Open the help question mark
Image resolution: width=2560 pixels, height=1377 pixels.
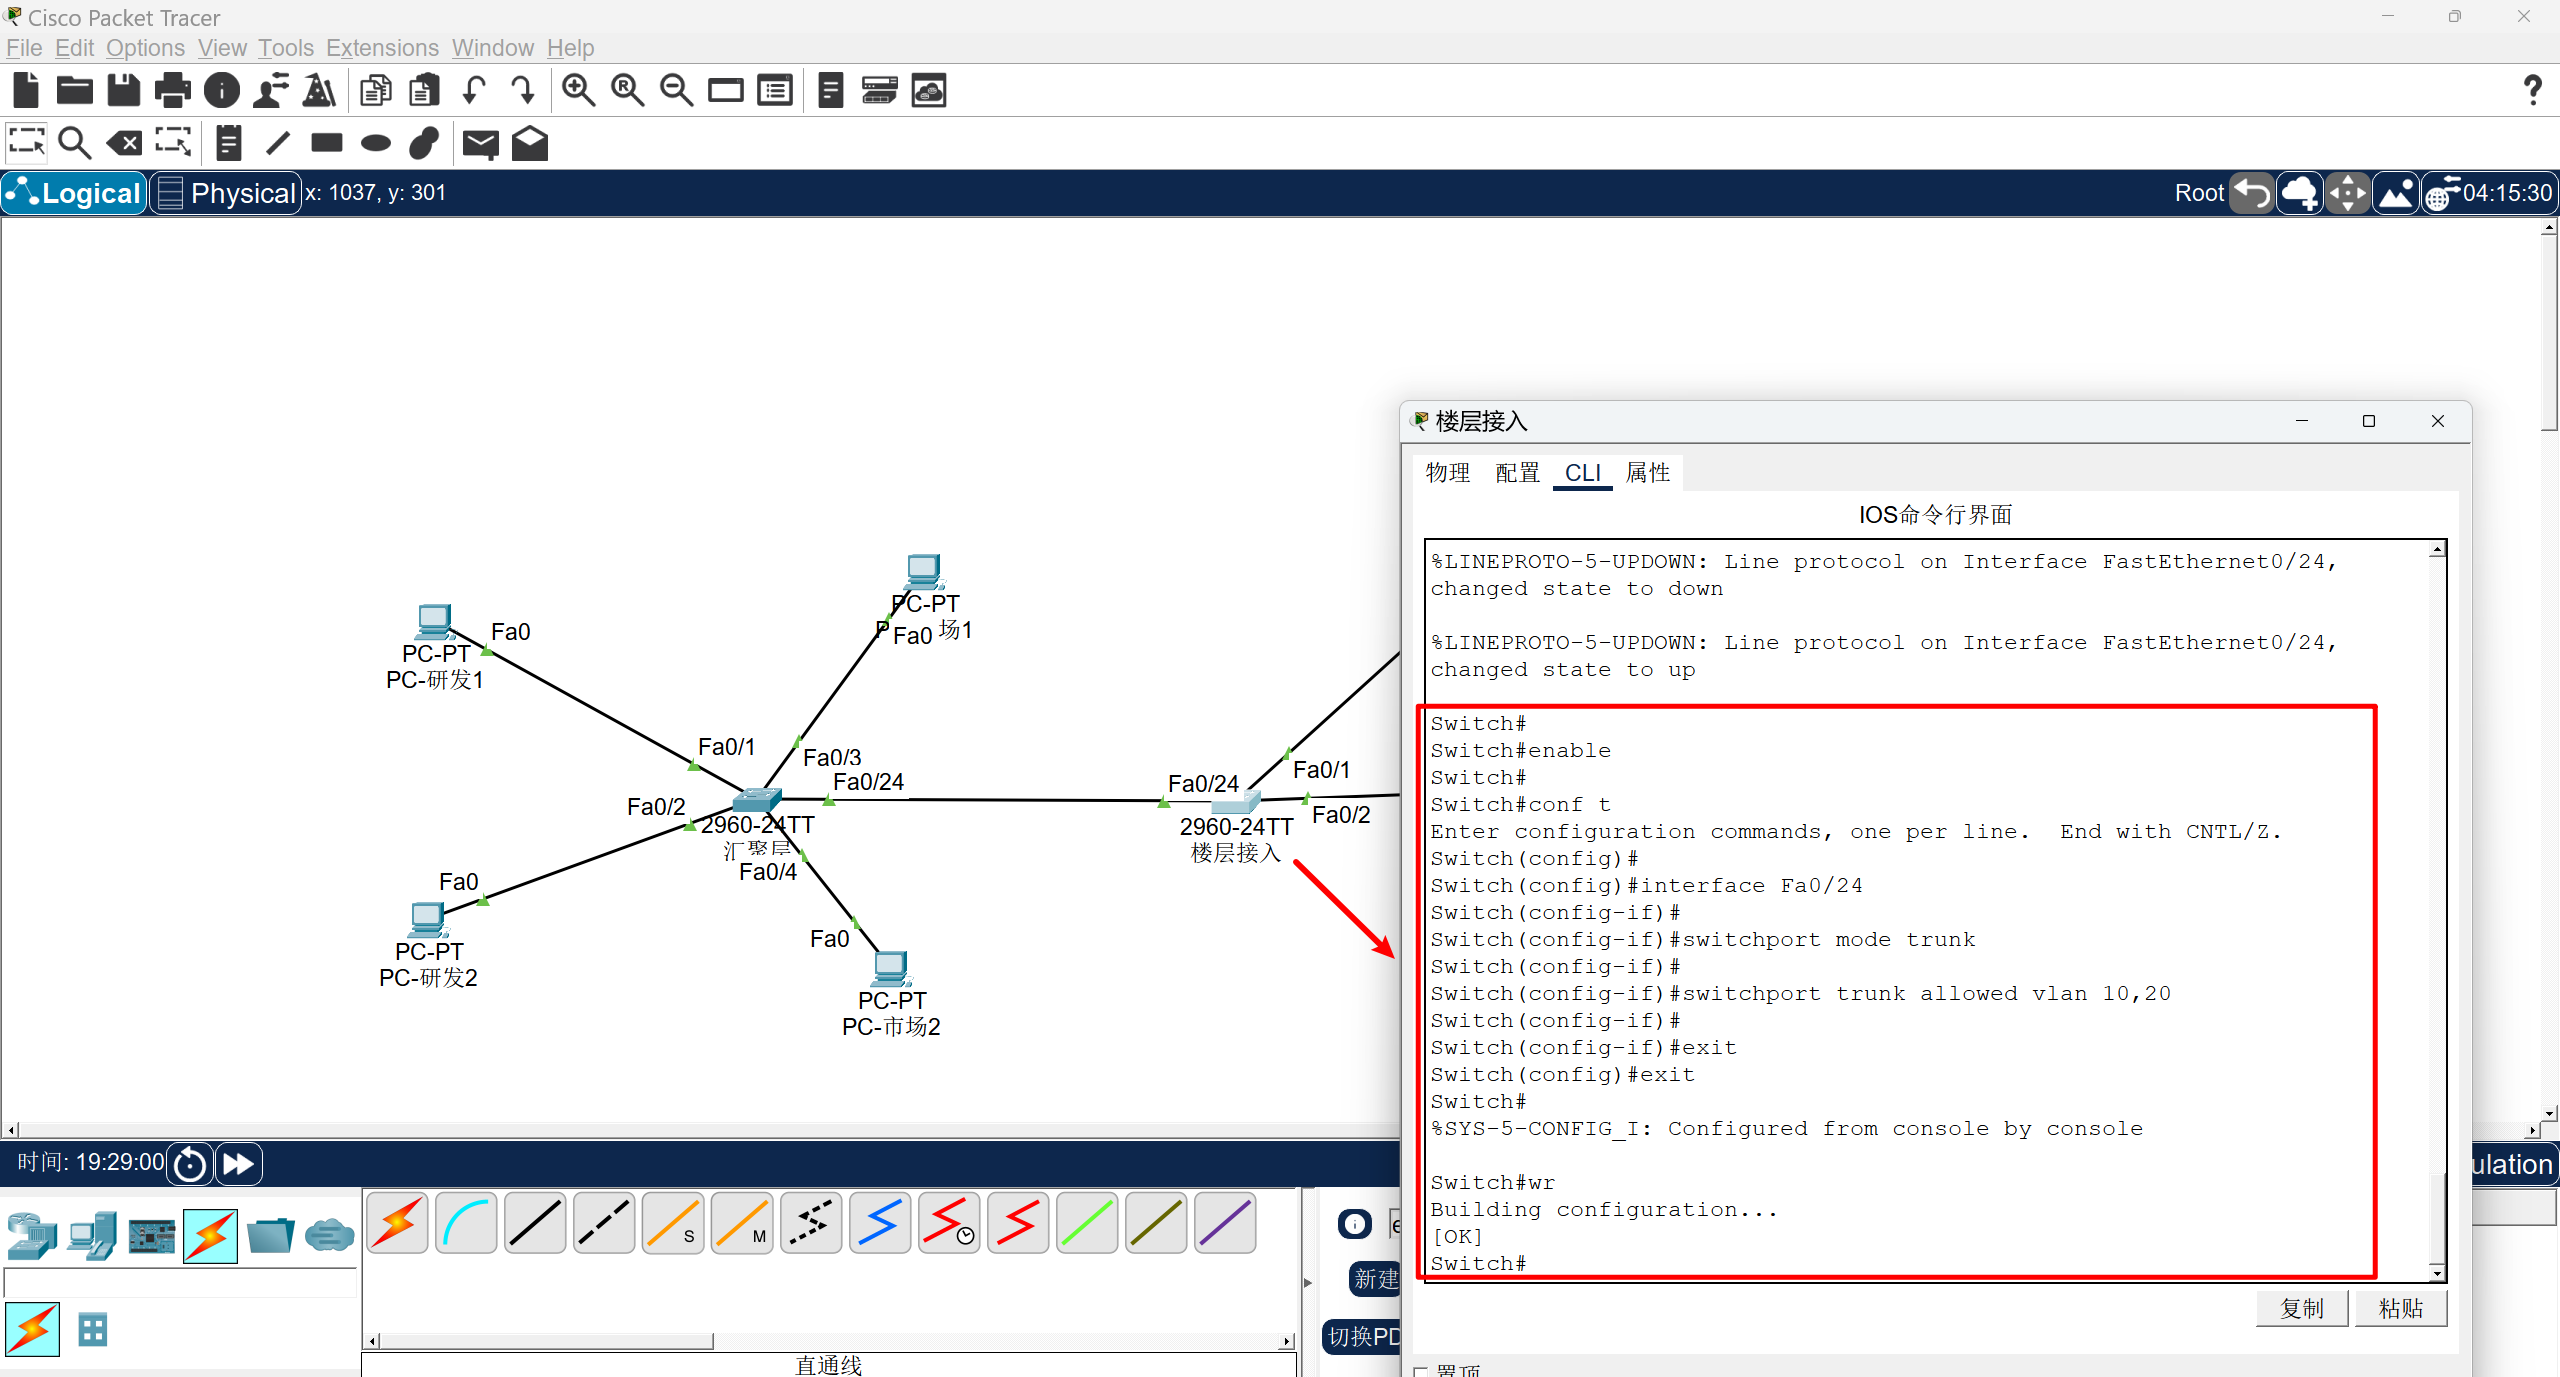point(2532,91)
